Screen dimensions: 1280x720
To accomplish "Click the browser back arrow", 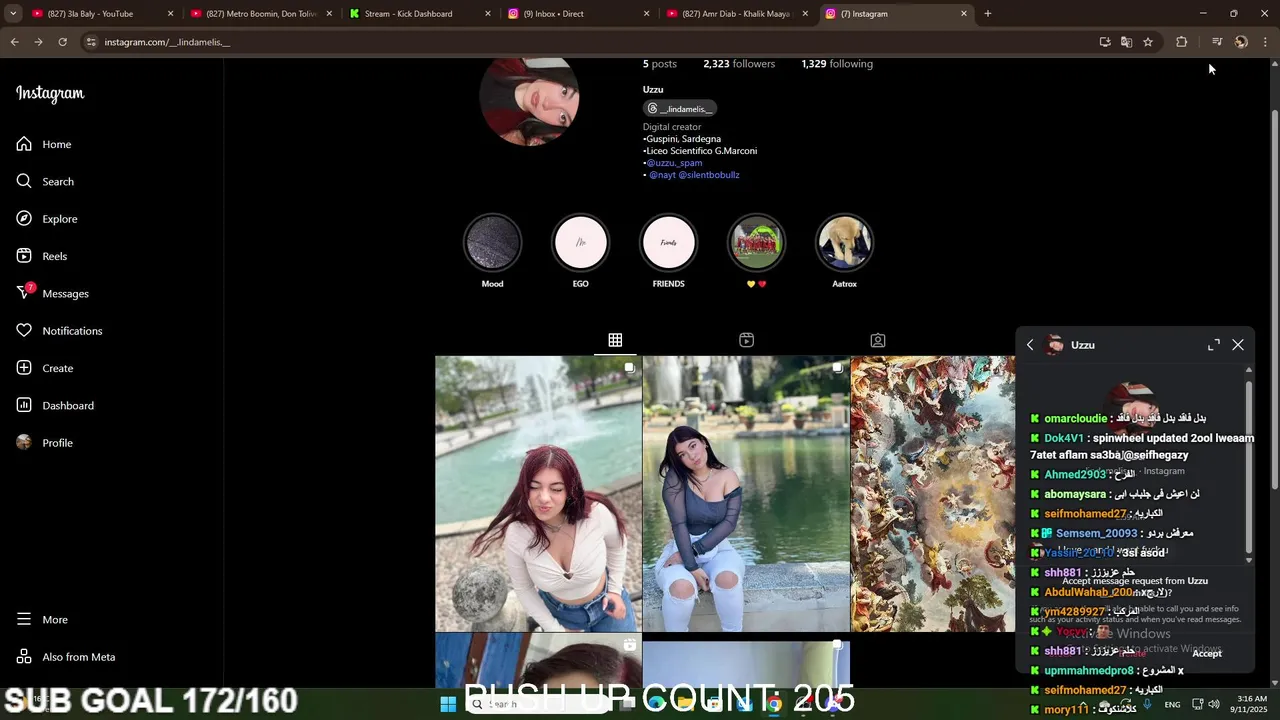I will coord(14,42).
